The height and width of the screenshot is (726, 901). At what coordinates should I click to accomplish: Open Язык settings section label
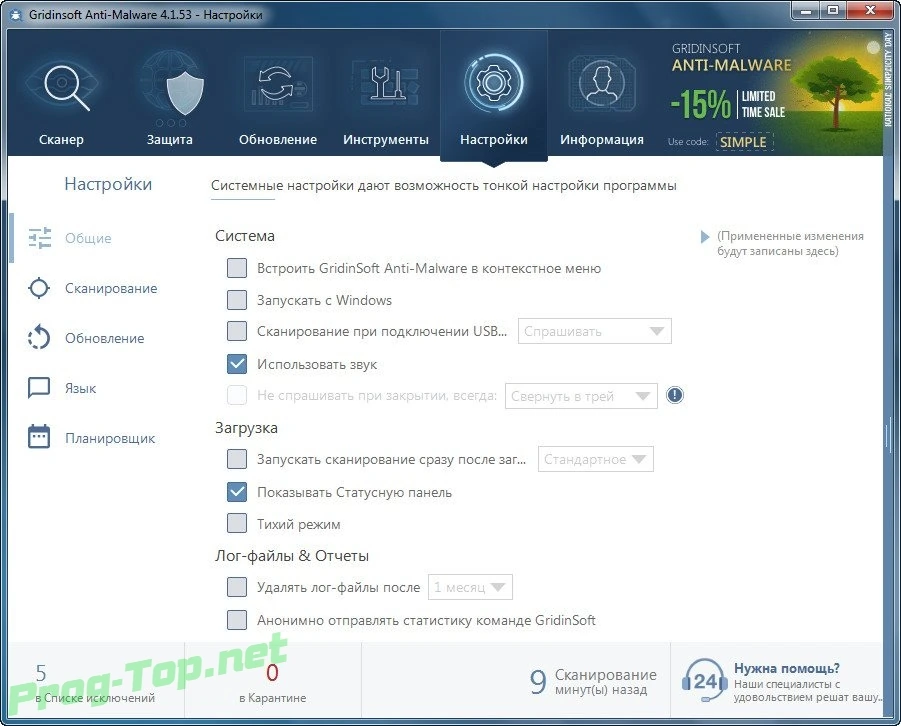(x=80, y=389)
